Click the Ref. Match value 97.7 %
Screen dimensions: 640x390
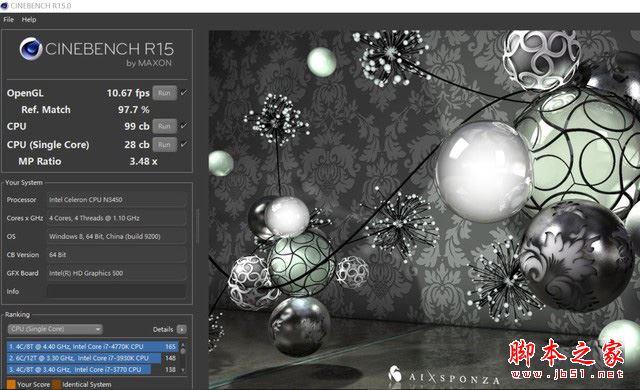pos(133,110)
